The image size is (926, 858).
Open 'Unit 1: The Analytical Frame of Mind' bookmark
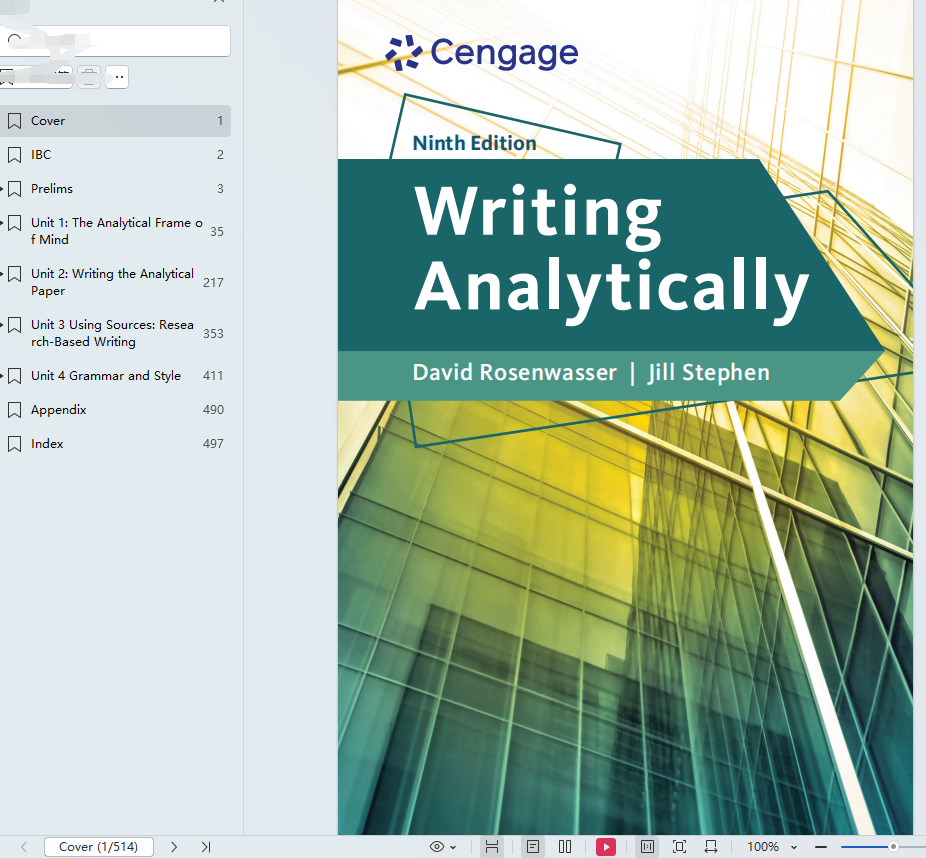[115, 231]
